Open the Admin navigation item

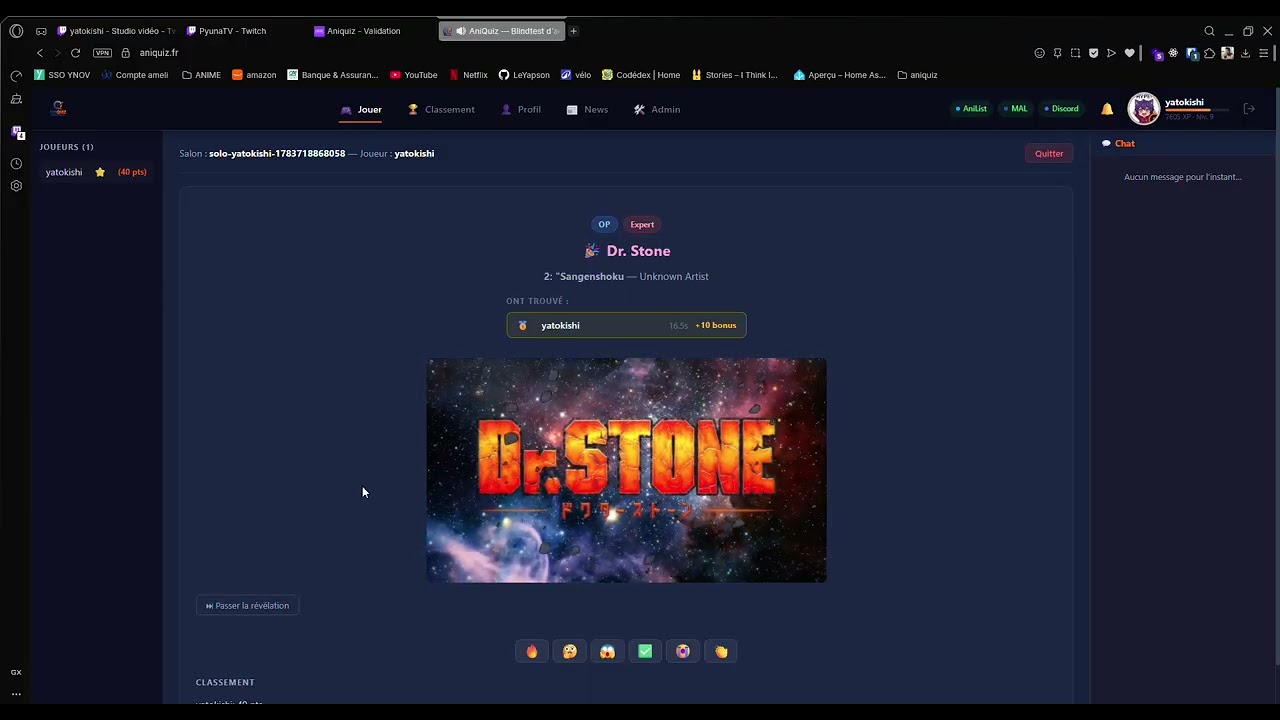657,109
